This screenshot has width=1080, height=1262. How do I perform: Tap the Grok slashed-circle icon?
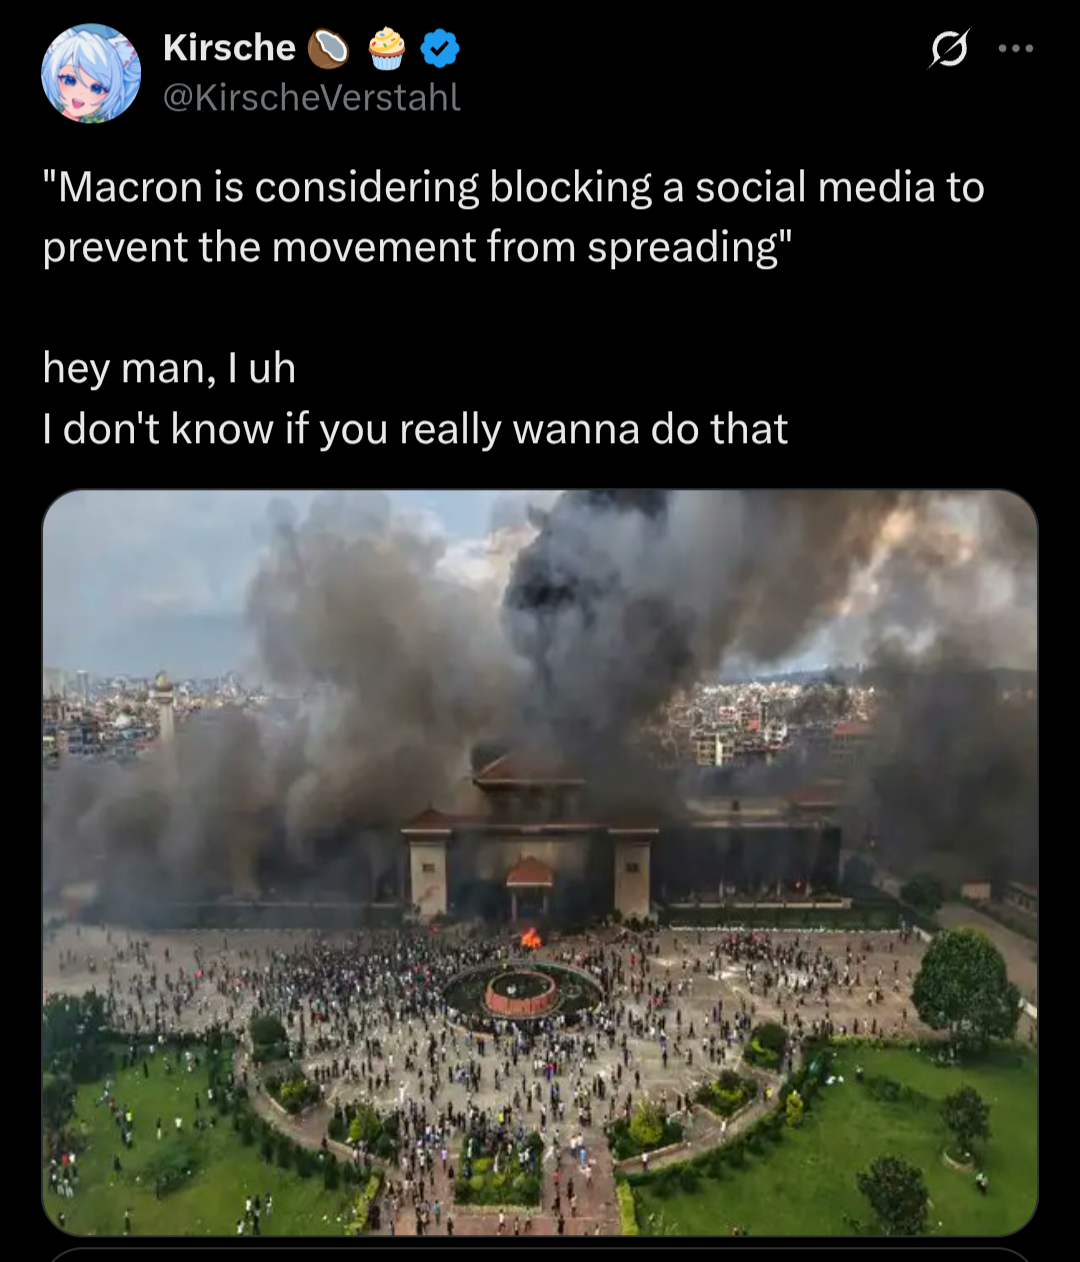coord(948,48)
